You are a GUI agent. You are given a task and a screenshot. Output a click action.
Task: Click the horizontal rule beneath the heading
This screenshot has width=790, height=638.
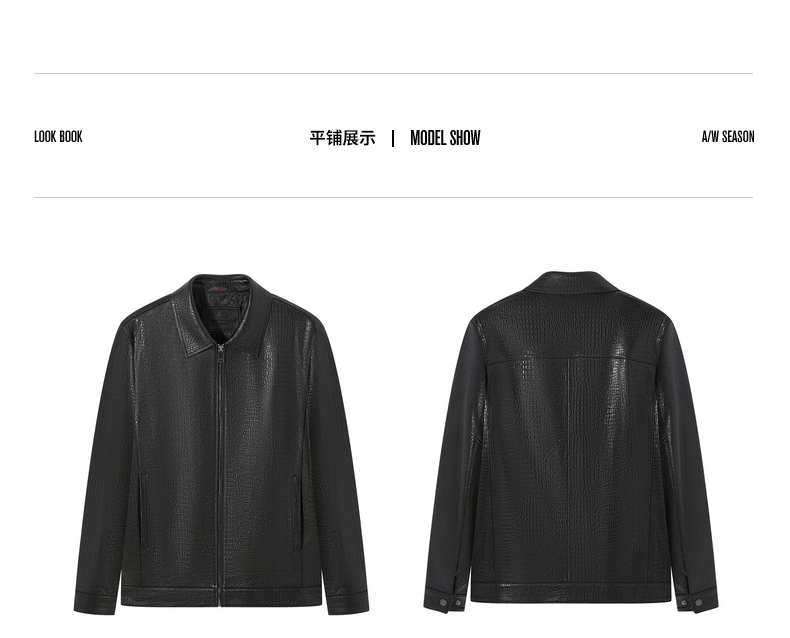(393, 198)
